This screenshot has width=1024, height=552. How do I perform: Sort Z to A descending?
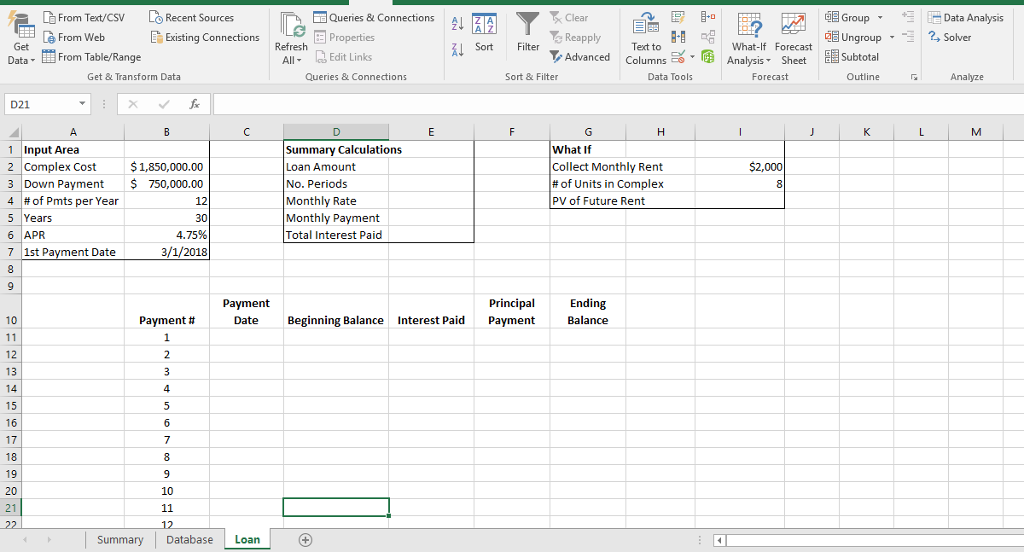457,49
